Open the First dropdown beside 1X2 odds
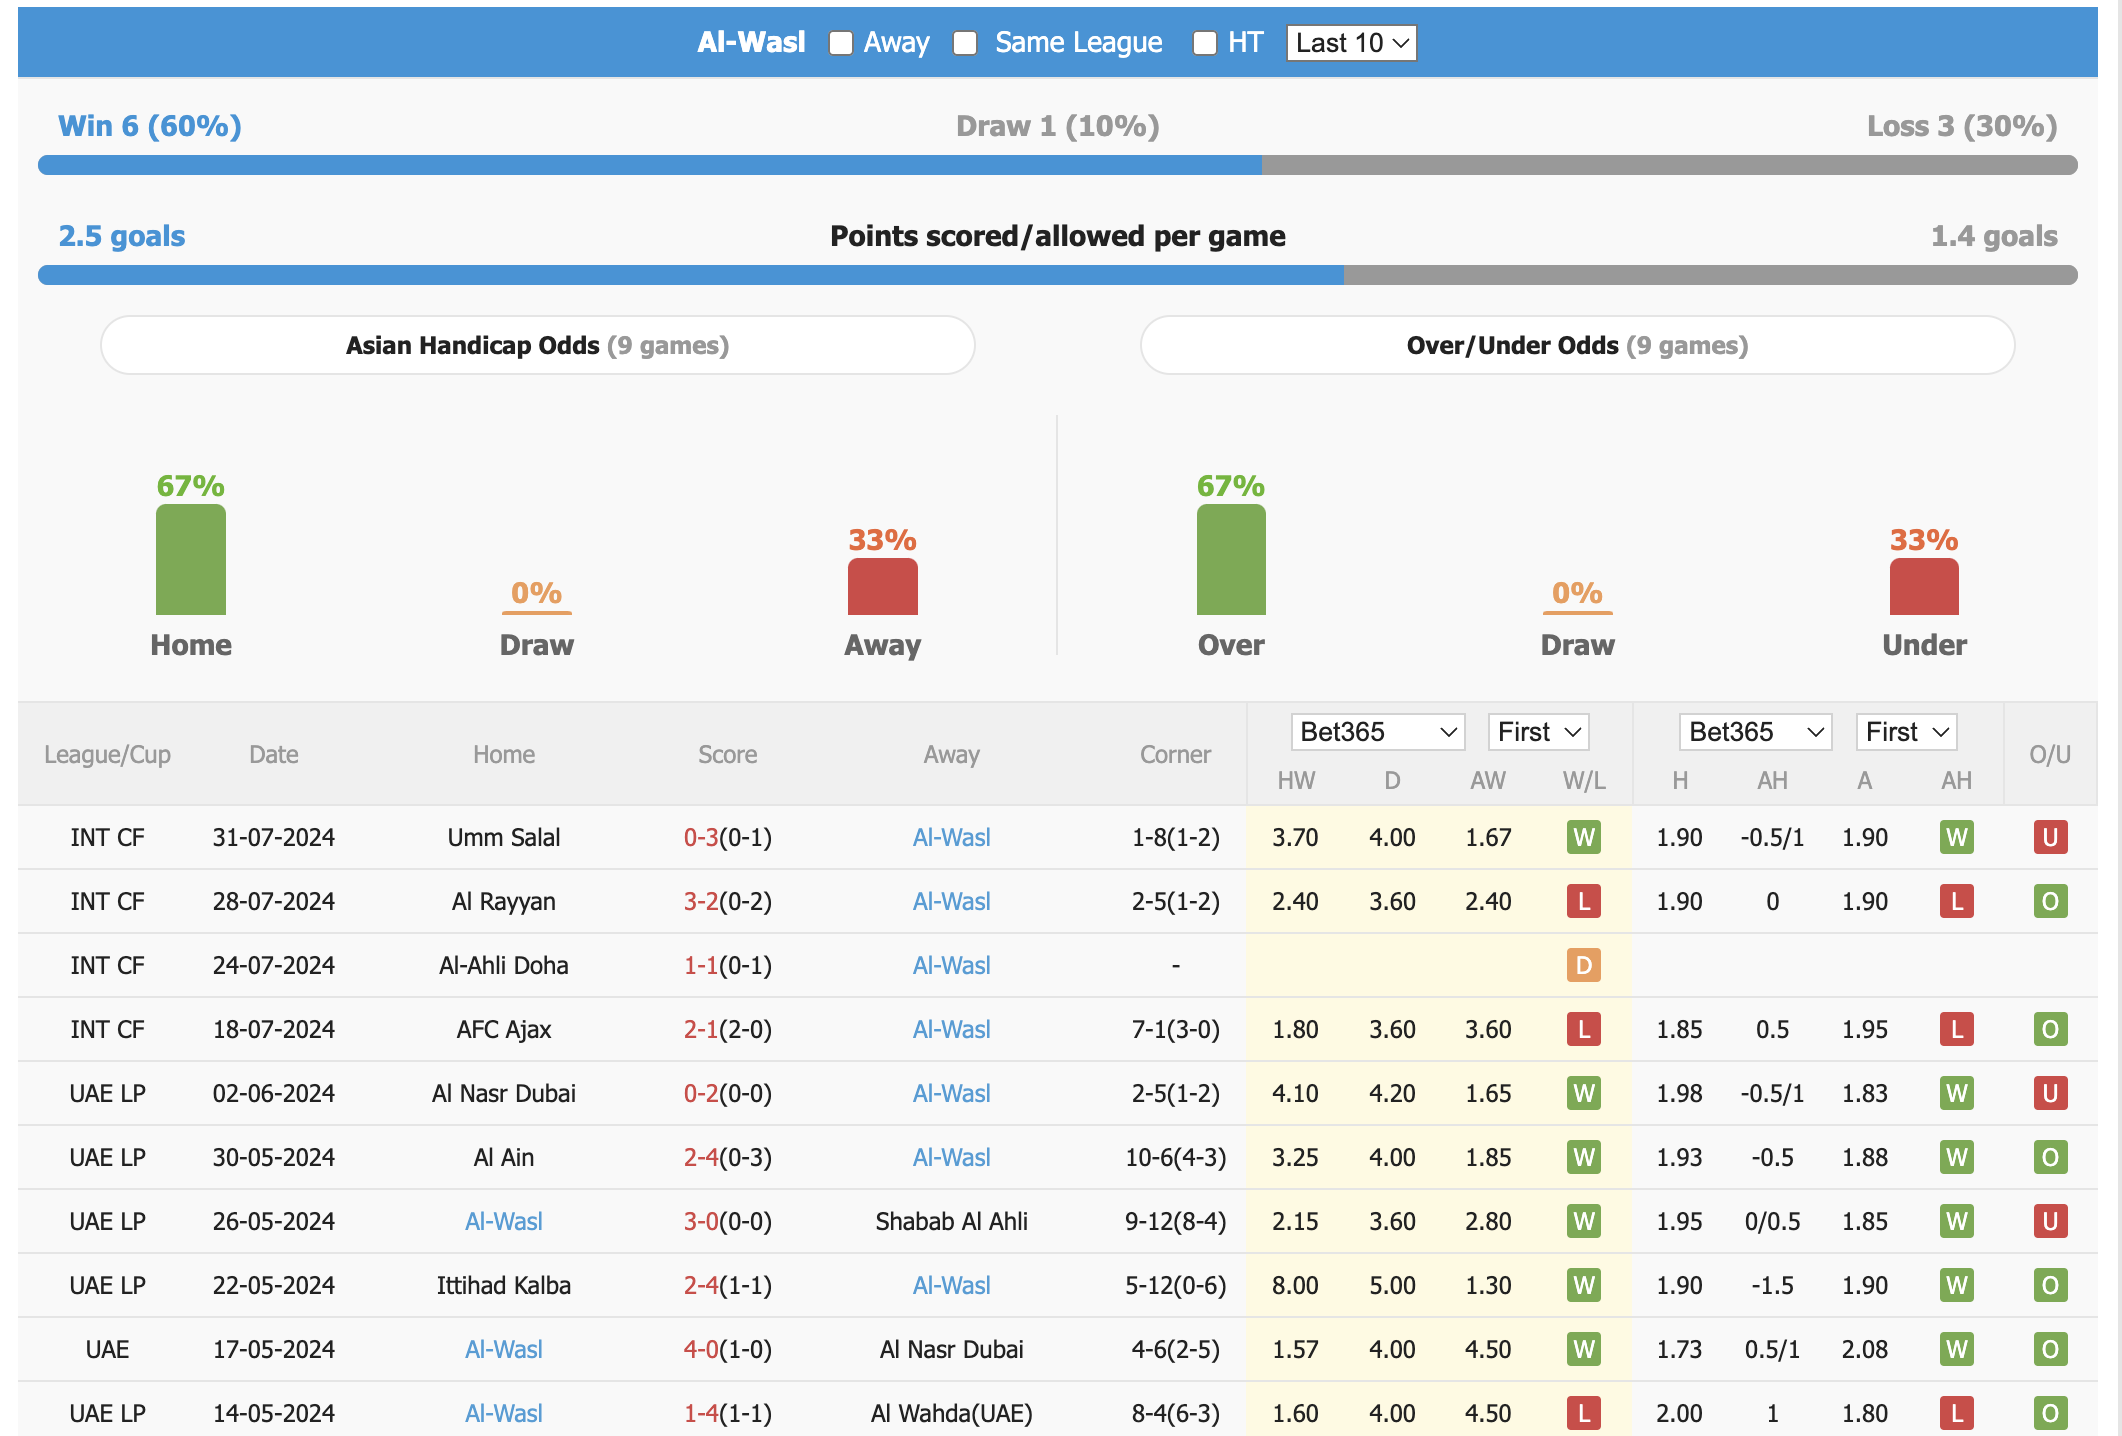 (1538, 732)
